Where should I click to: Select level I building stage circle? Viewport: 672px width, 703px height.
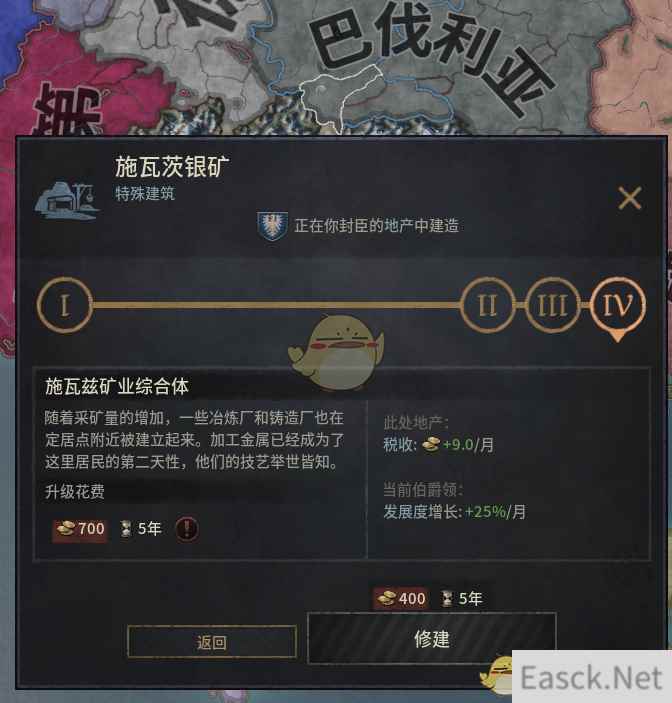click(x=65, y=305)
